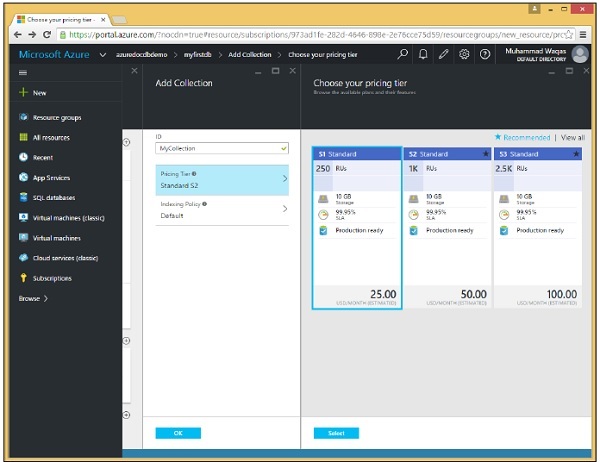
Task: Collapse the sidebar with hamburger menu
Action: [x=23, y=73]
